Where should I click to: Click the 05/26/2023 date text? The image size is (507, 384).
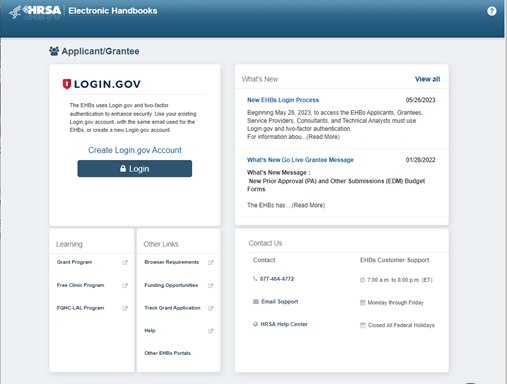[420, 100]
